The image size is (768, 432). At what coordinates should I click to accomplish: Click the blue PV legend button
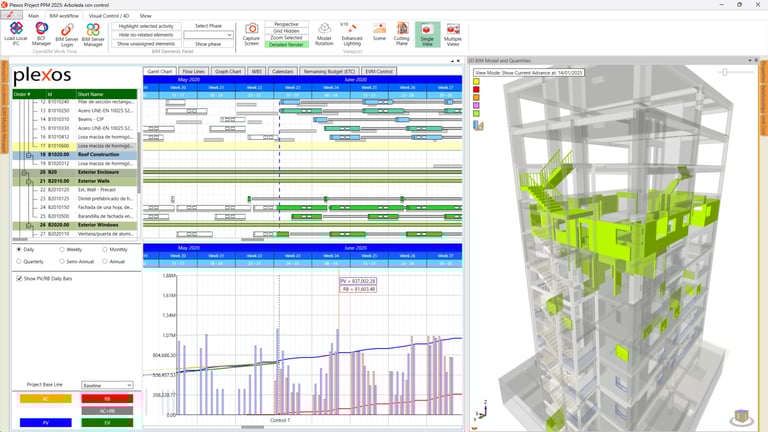click(46, 422)
